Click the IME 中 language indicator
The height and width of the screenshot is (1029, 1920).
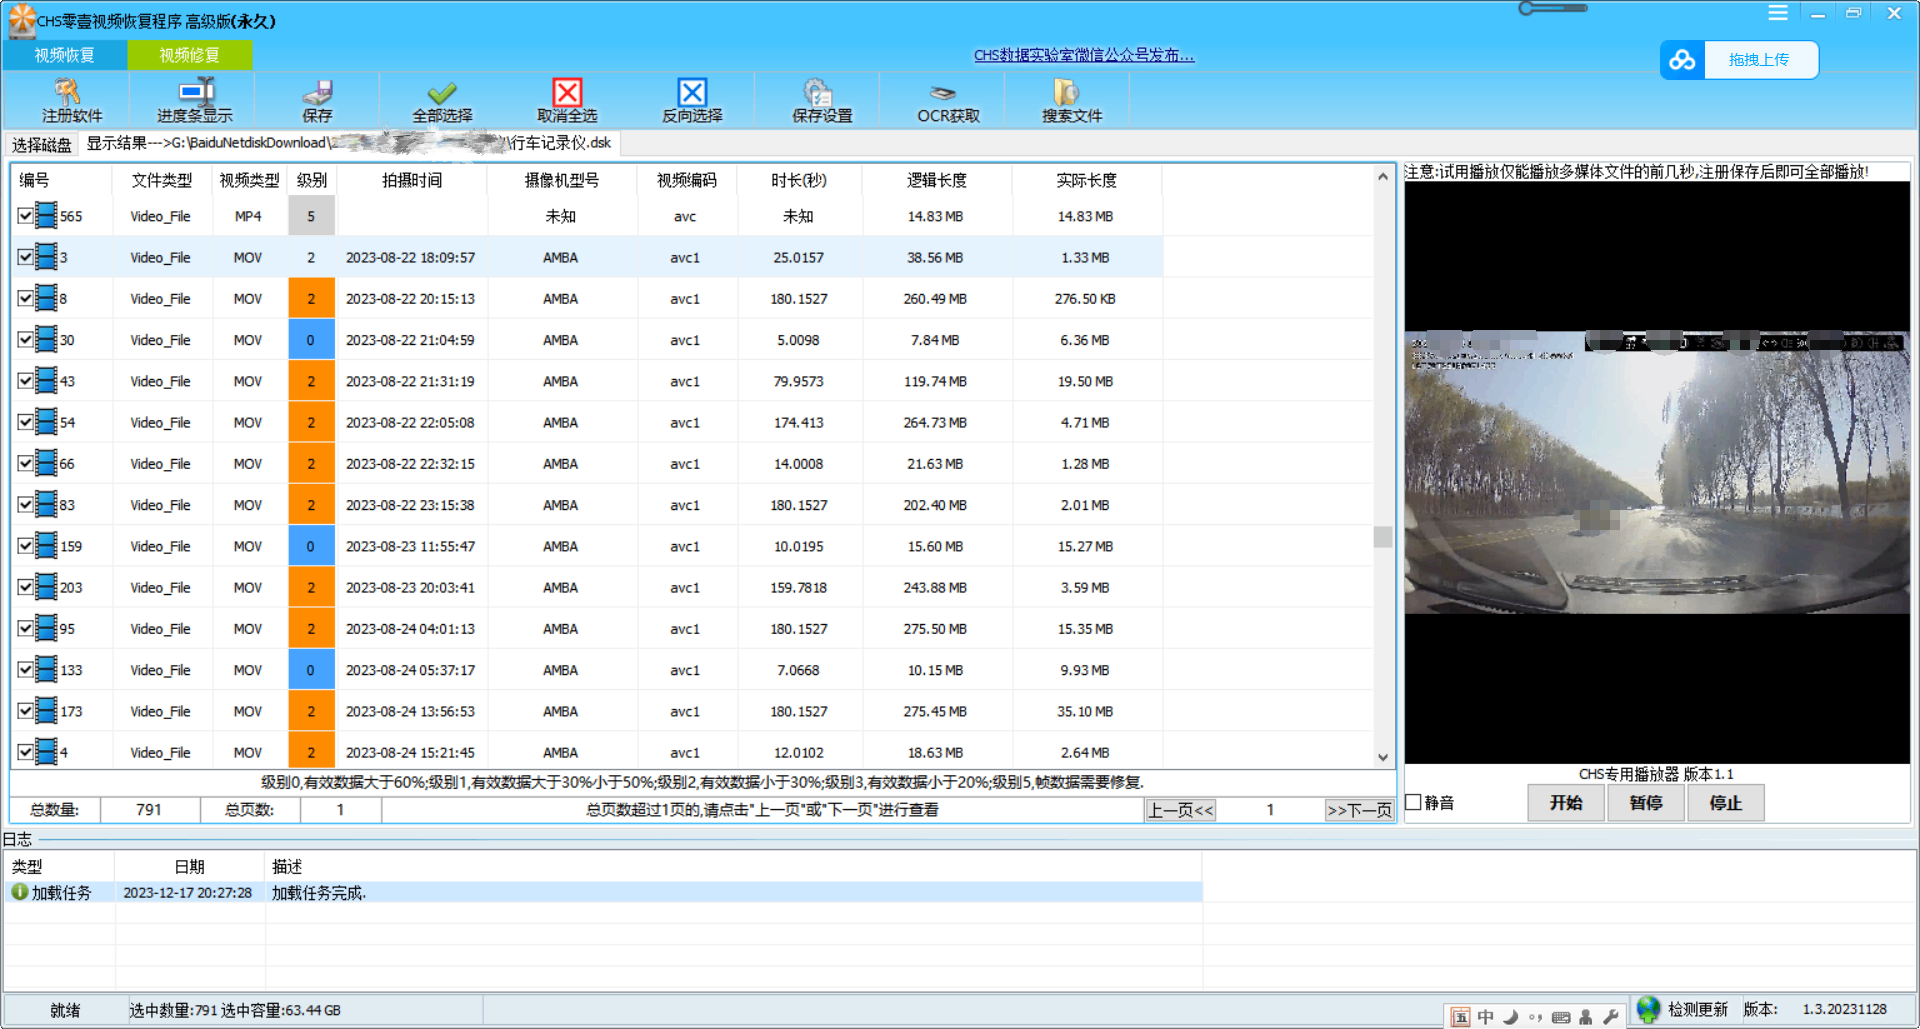pyautogui.click(x=1486, y=1017)
